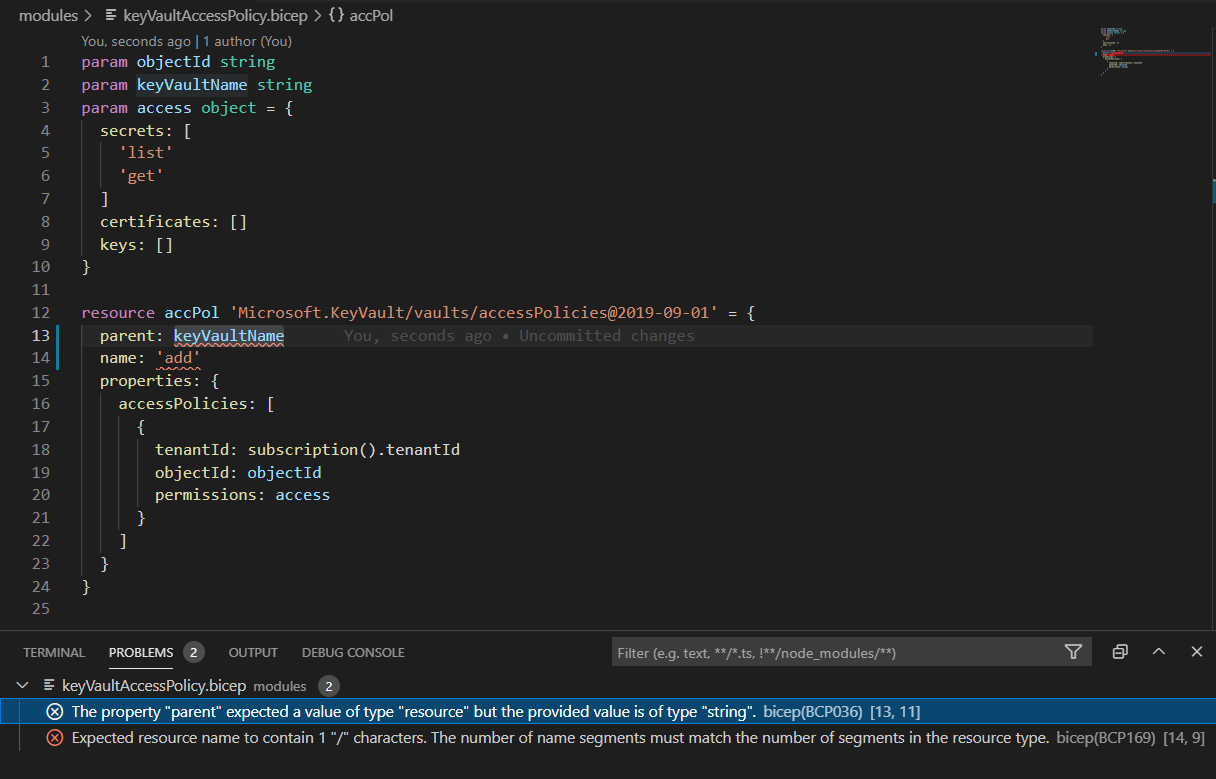Select the red error icon of the BCP036 problem
Viewport: 1216px width, 779px height.
(55, 712)
